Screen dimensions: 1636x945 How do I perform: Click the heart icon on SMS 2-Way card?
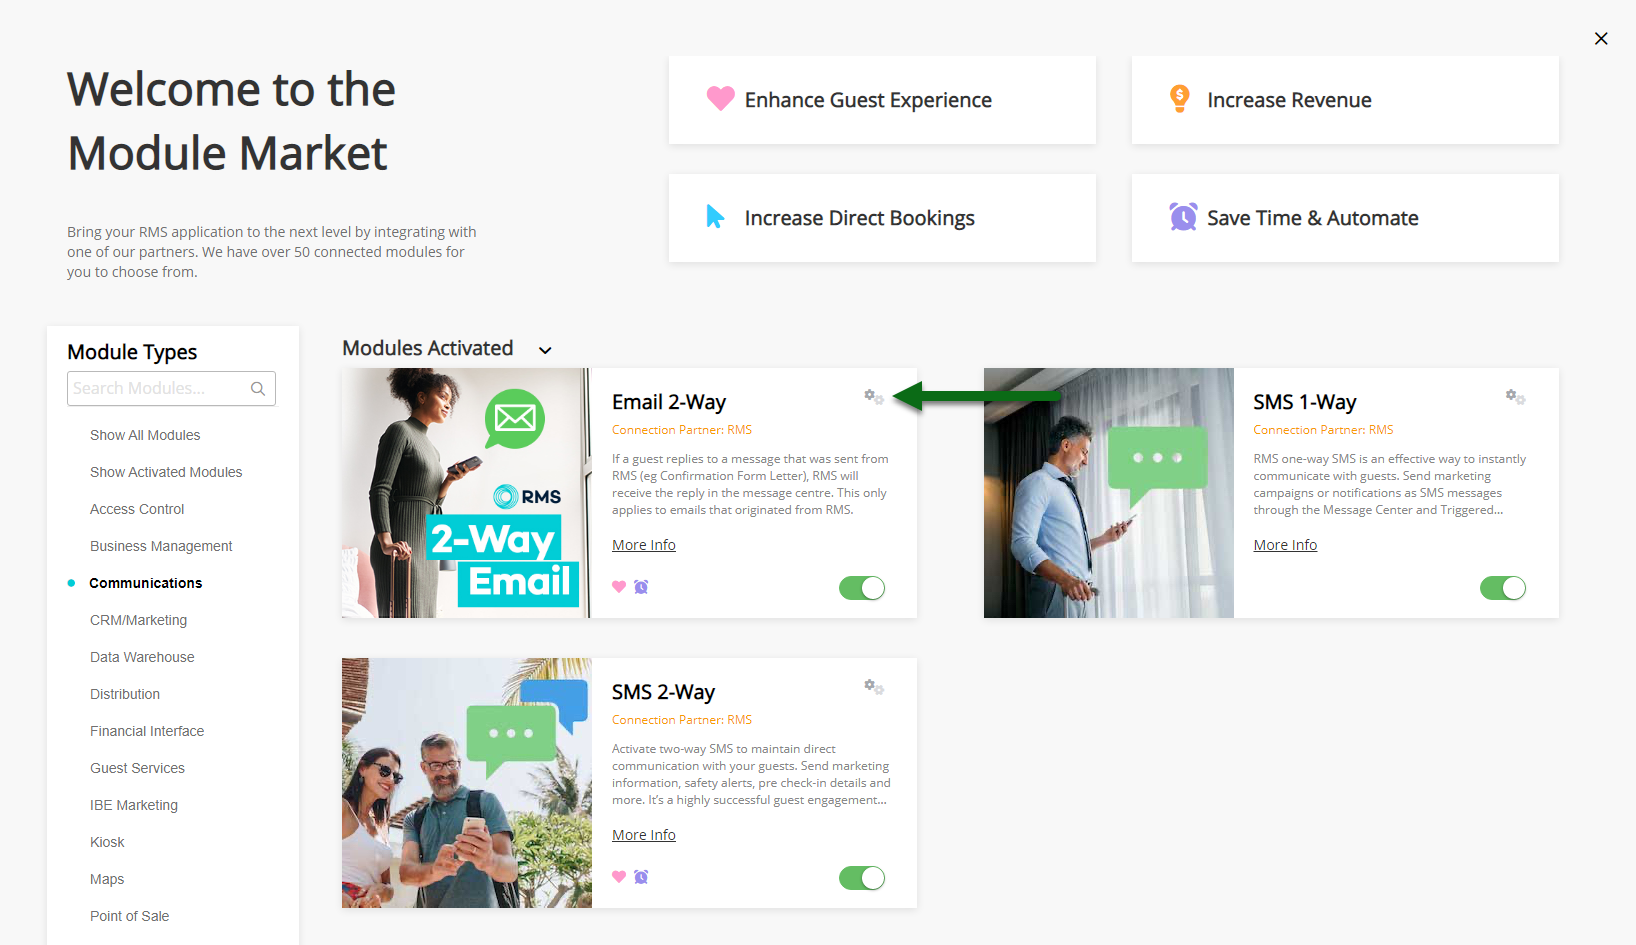[x=619, y=877]
